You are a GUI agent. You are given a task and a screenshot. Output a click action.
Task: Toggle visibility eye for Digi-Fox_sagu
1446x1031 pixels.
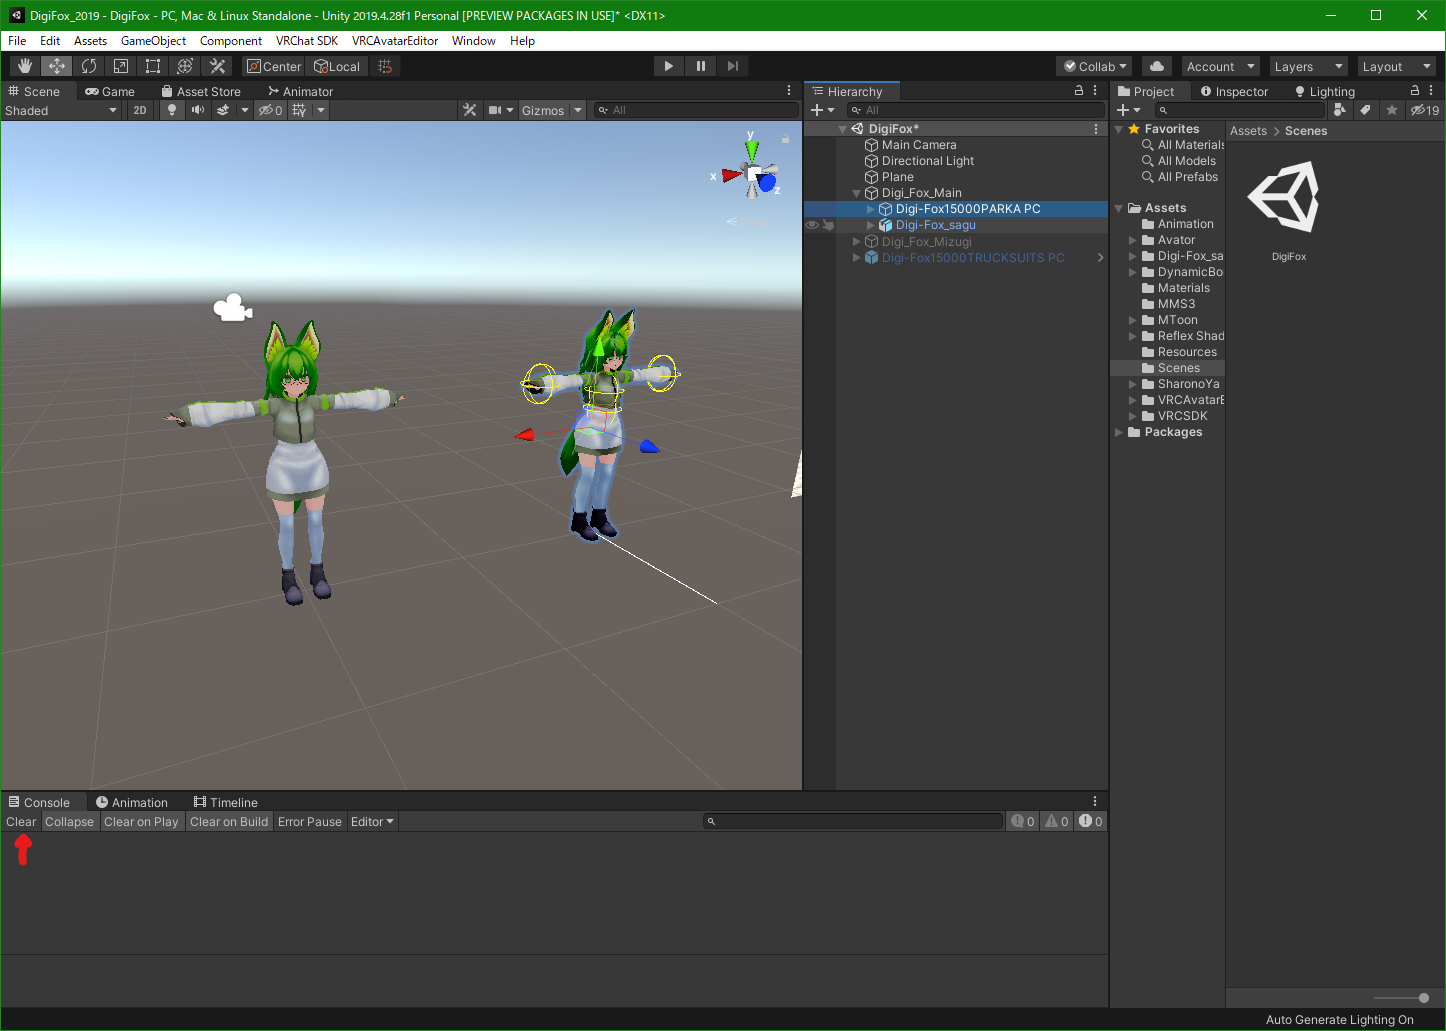click(812, 225)
